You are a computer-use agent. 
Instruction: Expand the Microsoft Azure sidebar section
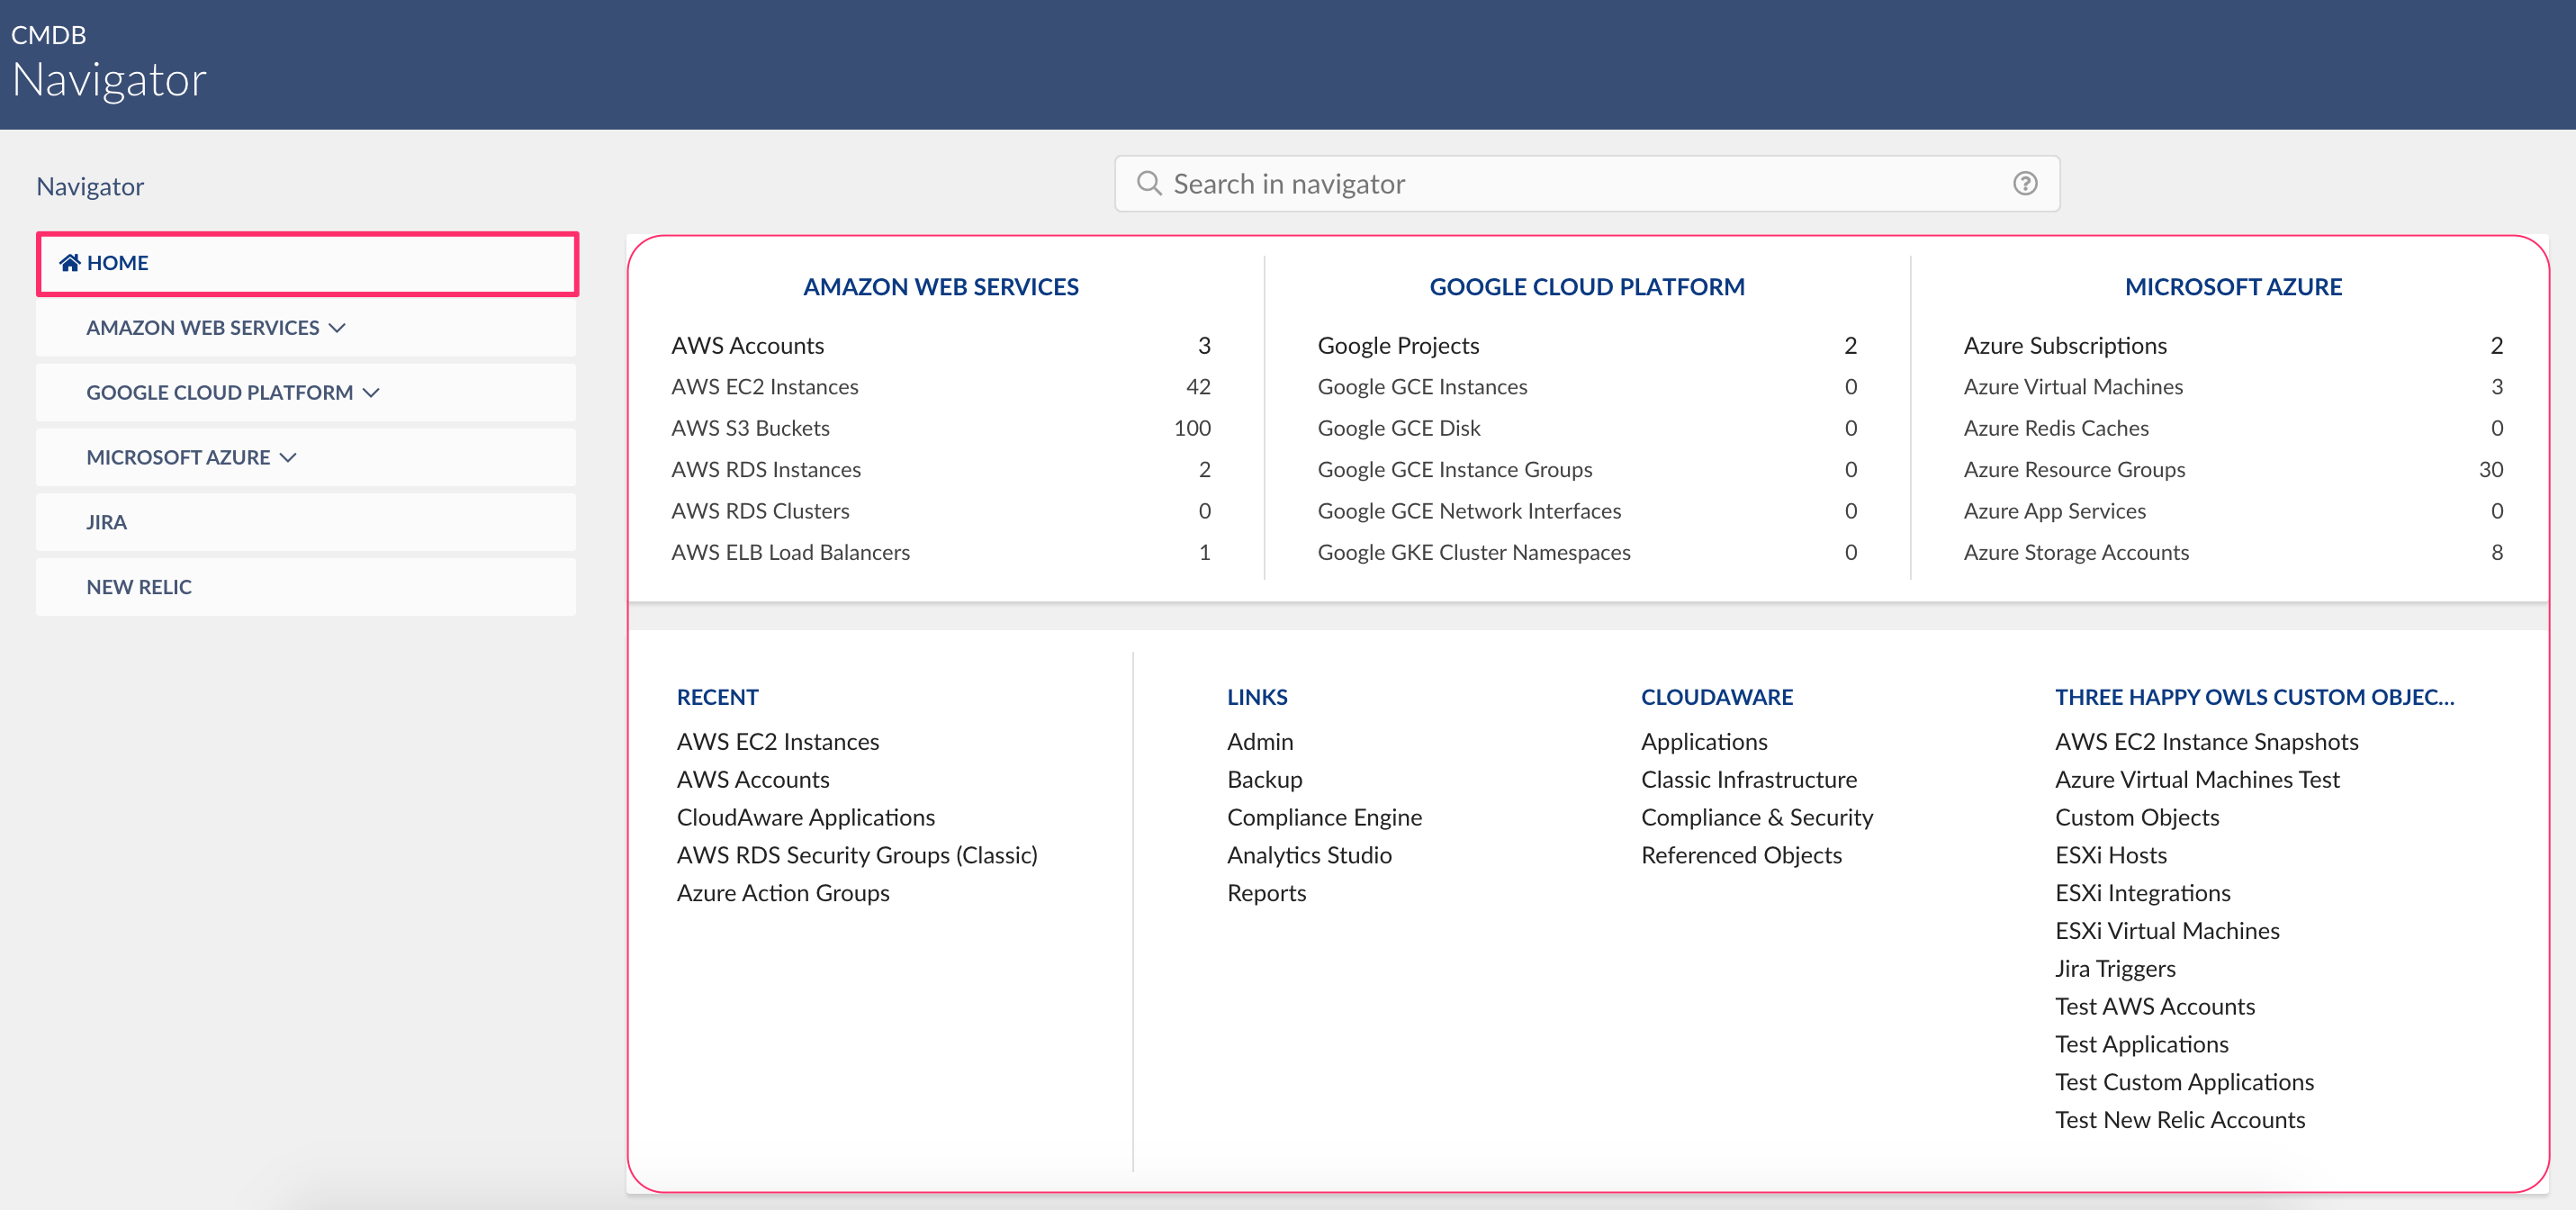click(x=289, y=457)
